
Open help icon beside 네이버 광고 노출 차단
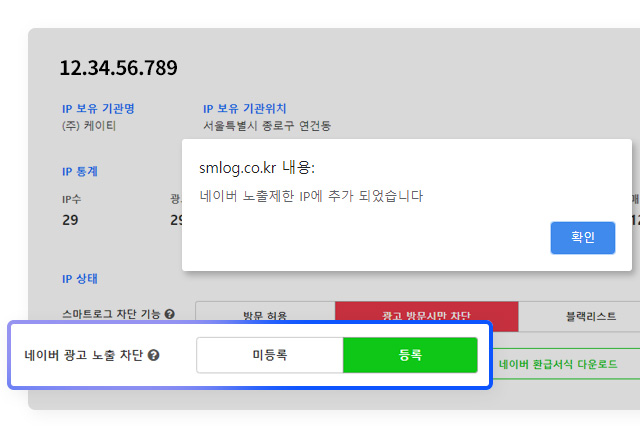[153, 355]
